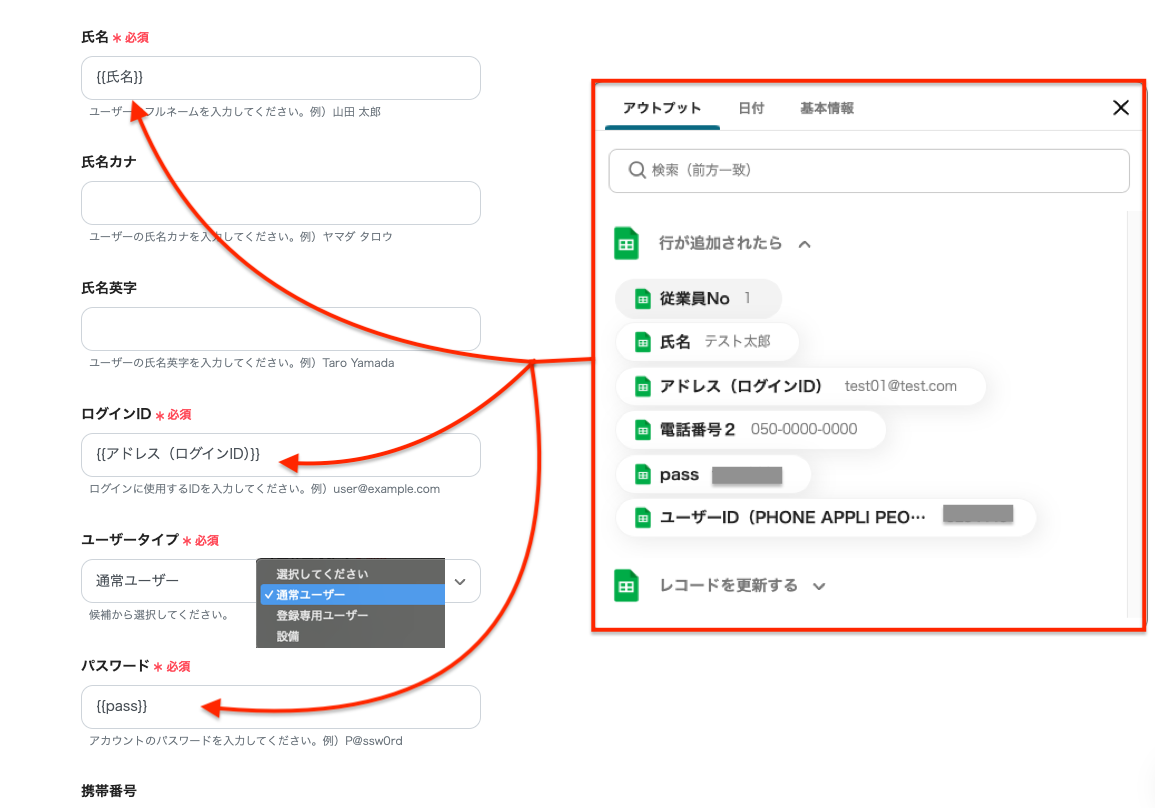1155x808 pixels.
Task: Click the test01@test.com value text
Action: click(900, 386)
